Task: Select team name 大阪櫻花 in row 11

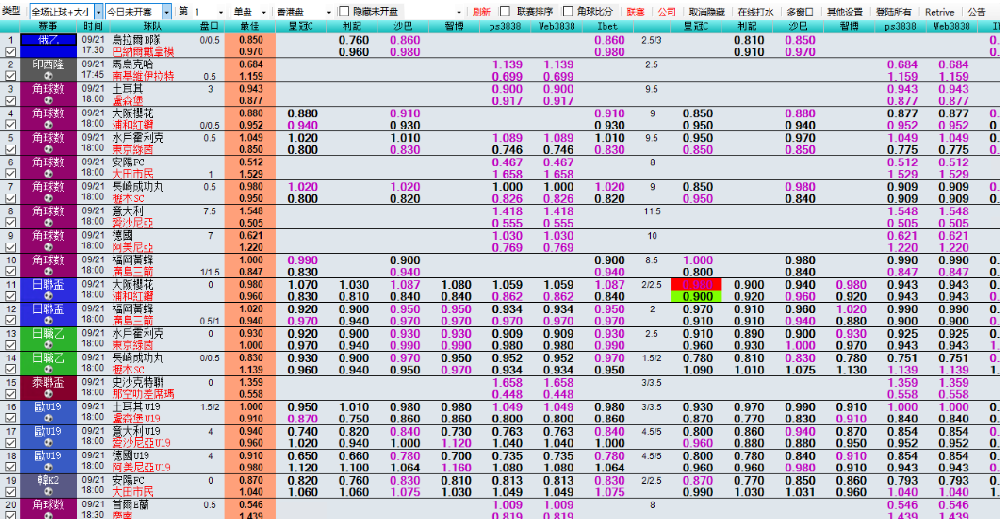Action: coord(133,284)
